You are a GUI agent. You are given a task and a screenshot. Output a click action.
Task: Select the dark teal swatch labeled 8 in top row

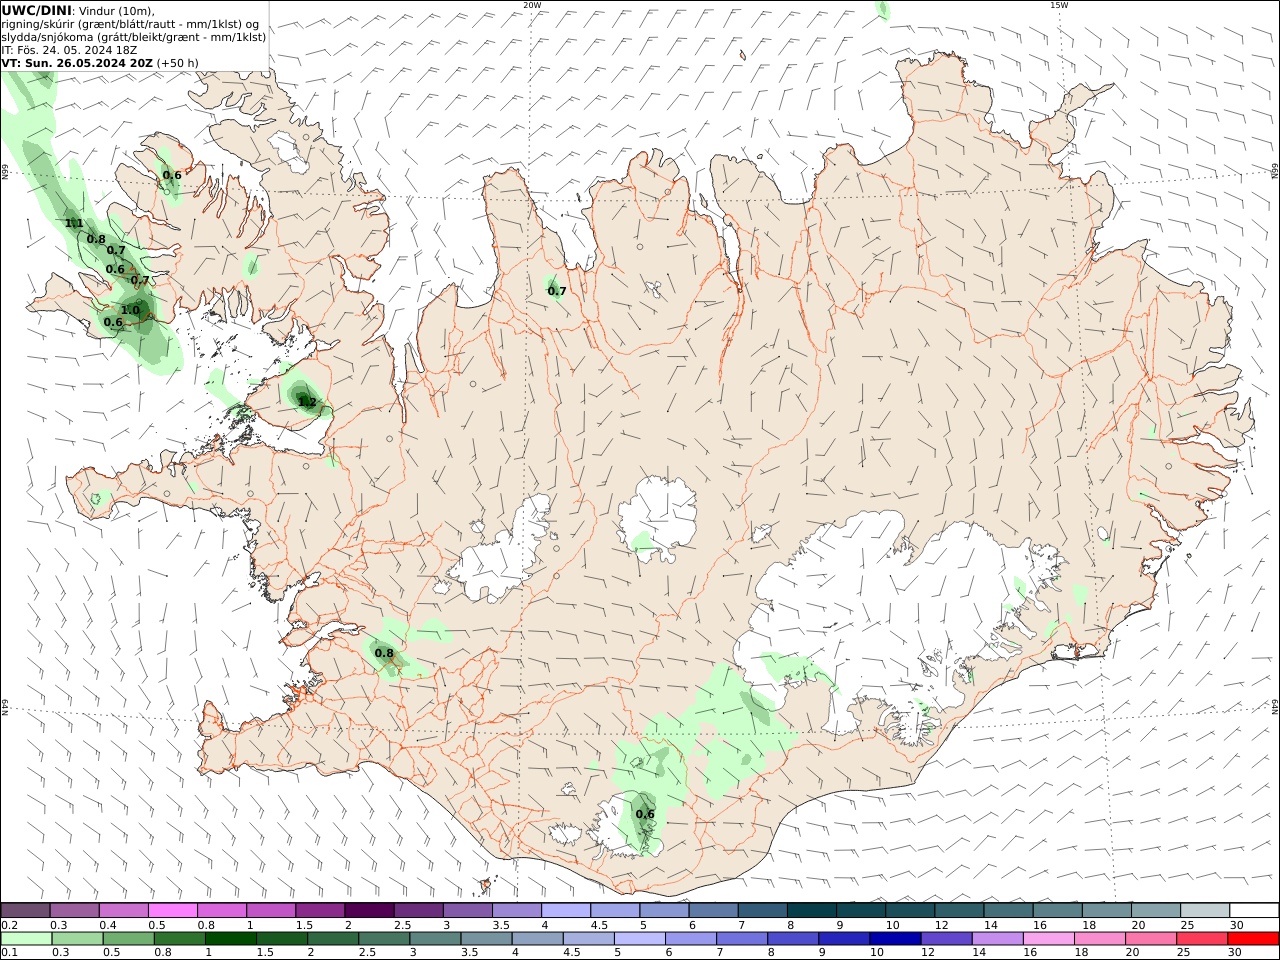click(811, 910)
